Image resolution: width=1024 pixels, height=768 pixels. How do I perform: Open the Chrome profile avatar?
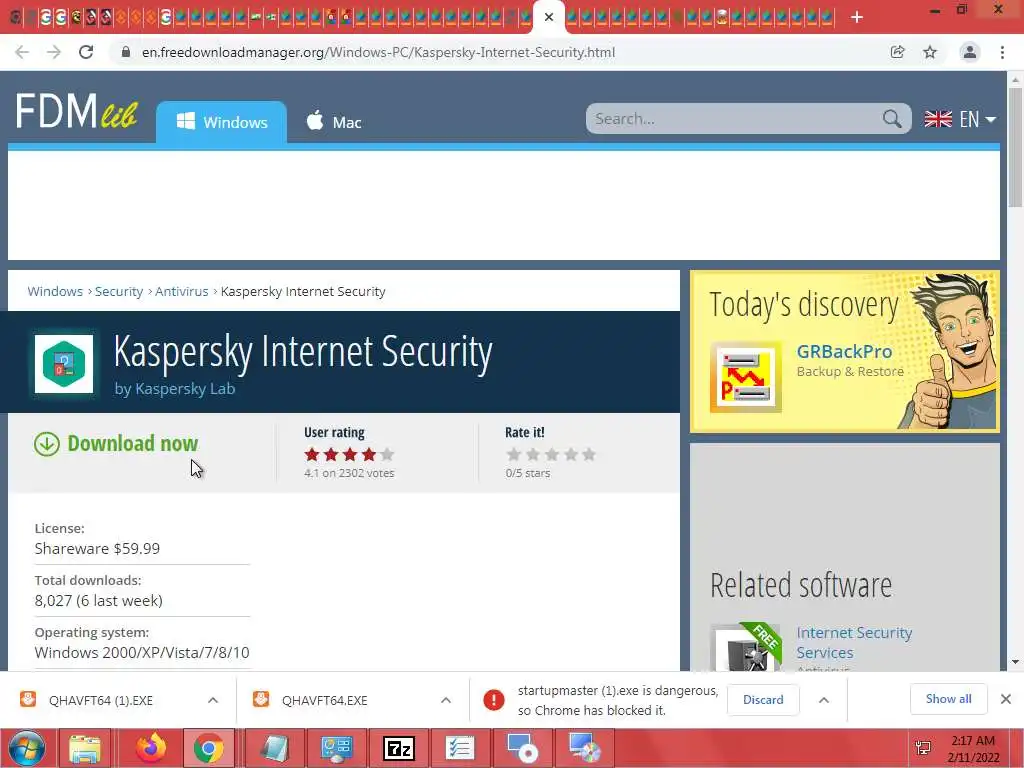pos(970,52)
